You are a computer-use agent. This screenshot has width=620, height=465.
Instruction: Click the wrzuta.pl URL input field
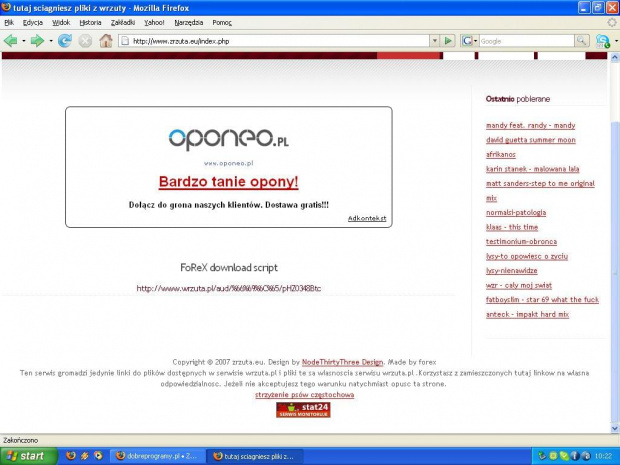tap(229, 288)
